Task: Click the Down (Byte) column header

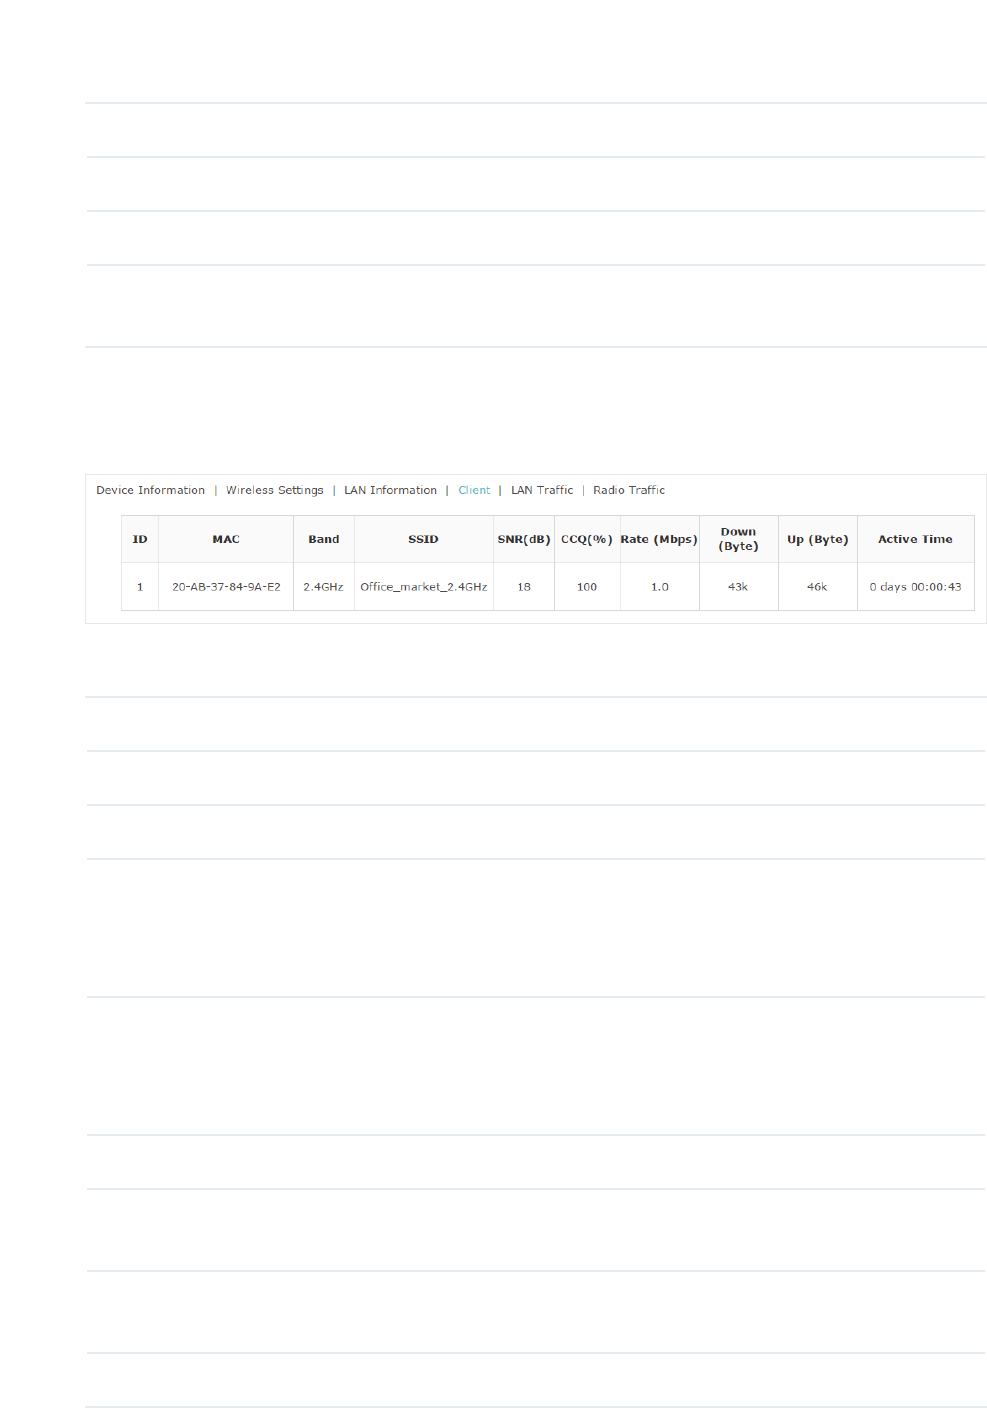Action: tap(738, 539)
